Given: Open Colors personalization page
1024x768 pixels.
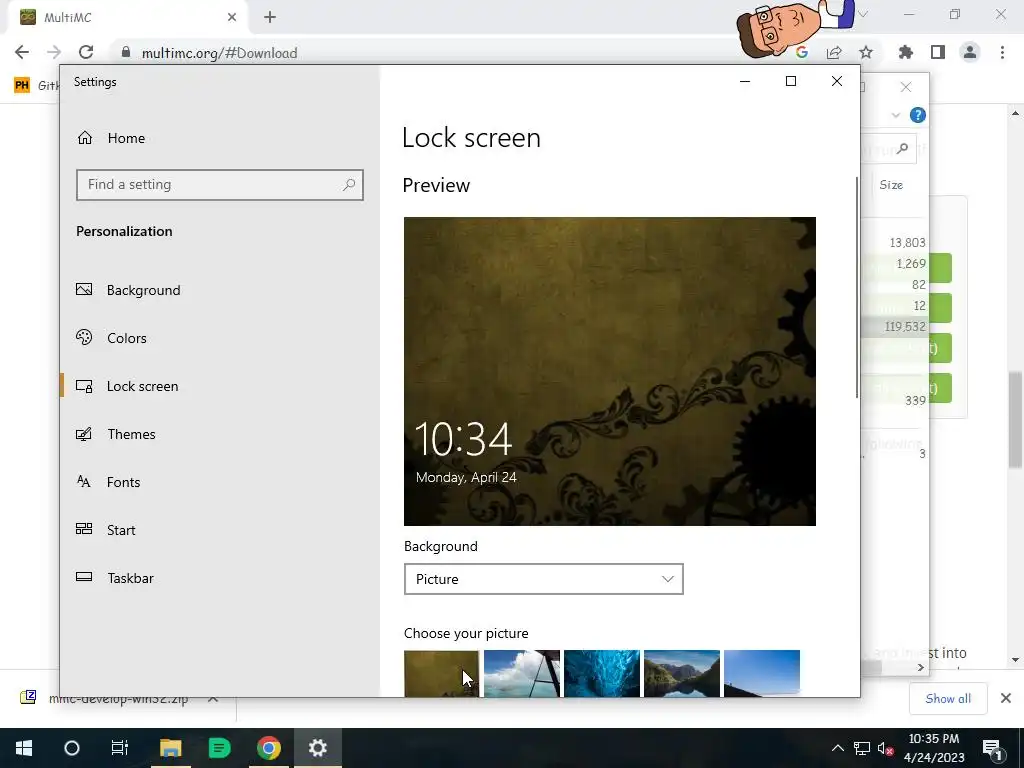Looking at the screenshot, I should pos(111,338).
